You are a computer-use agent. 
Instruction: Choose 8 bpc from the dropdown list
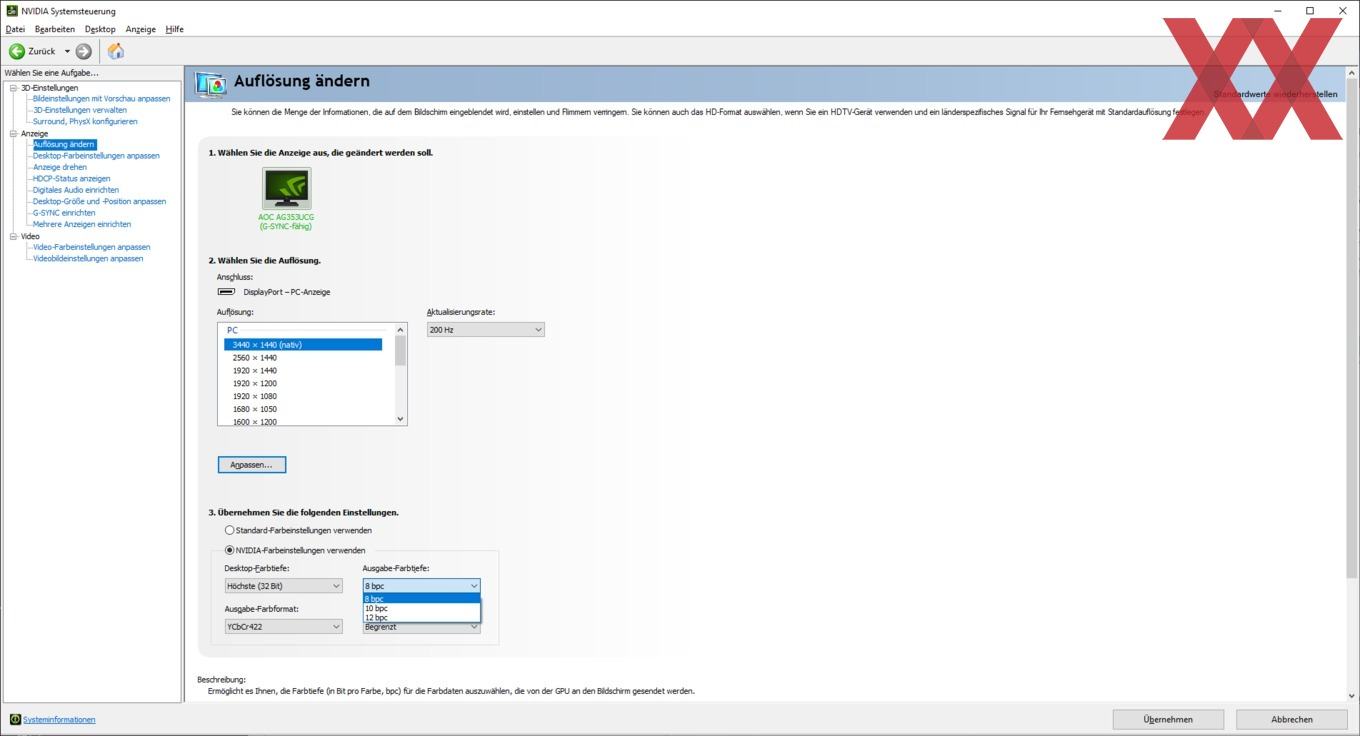tap(422, 599)
